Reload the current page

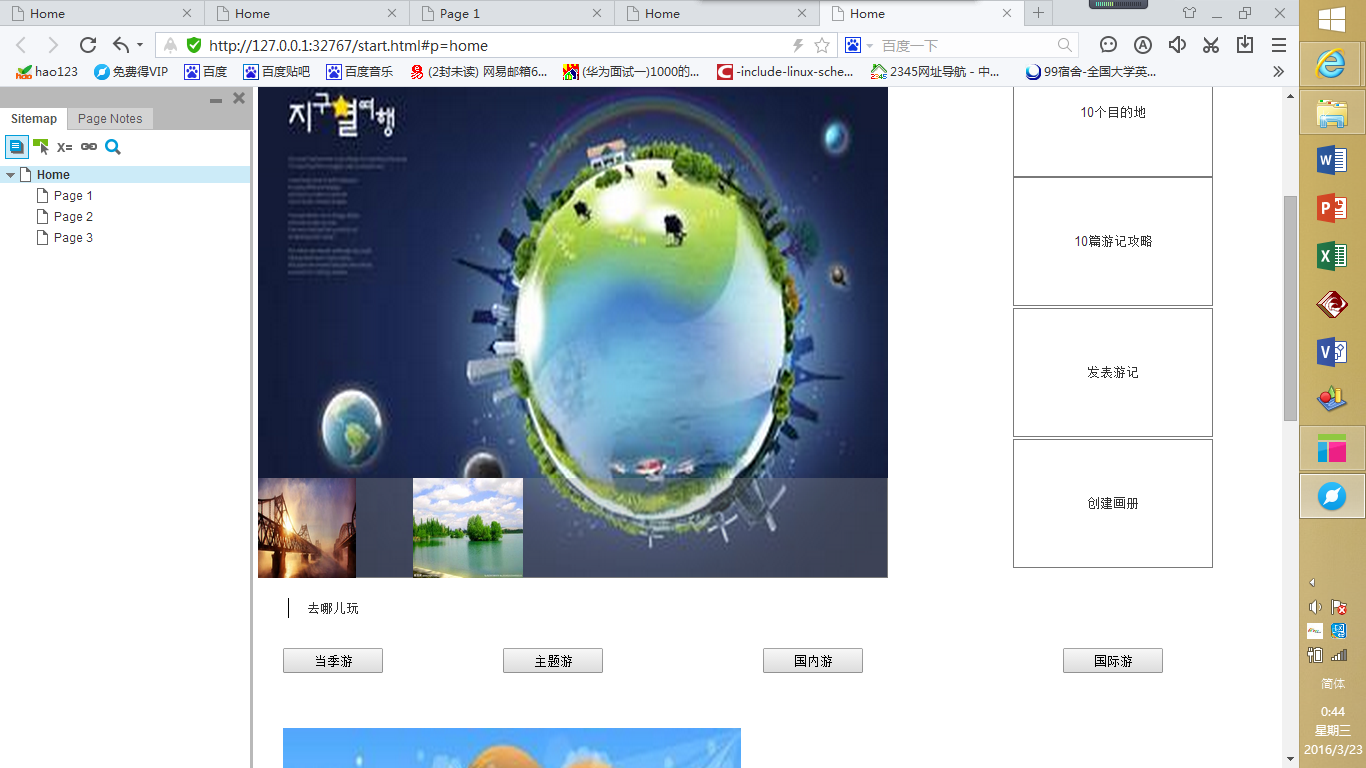(88, 45)
